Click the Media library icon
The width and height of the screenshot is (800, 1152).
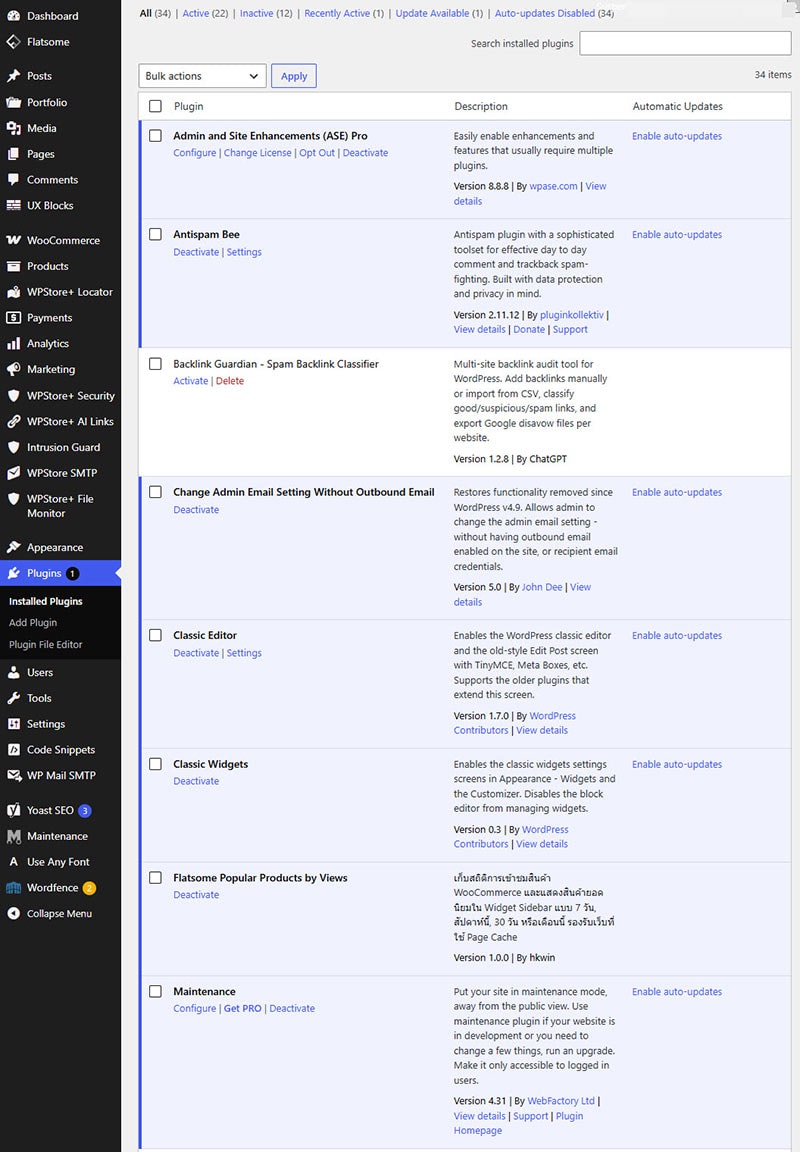(x=13, y=128)
